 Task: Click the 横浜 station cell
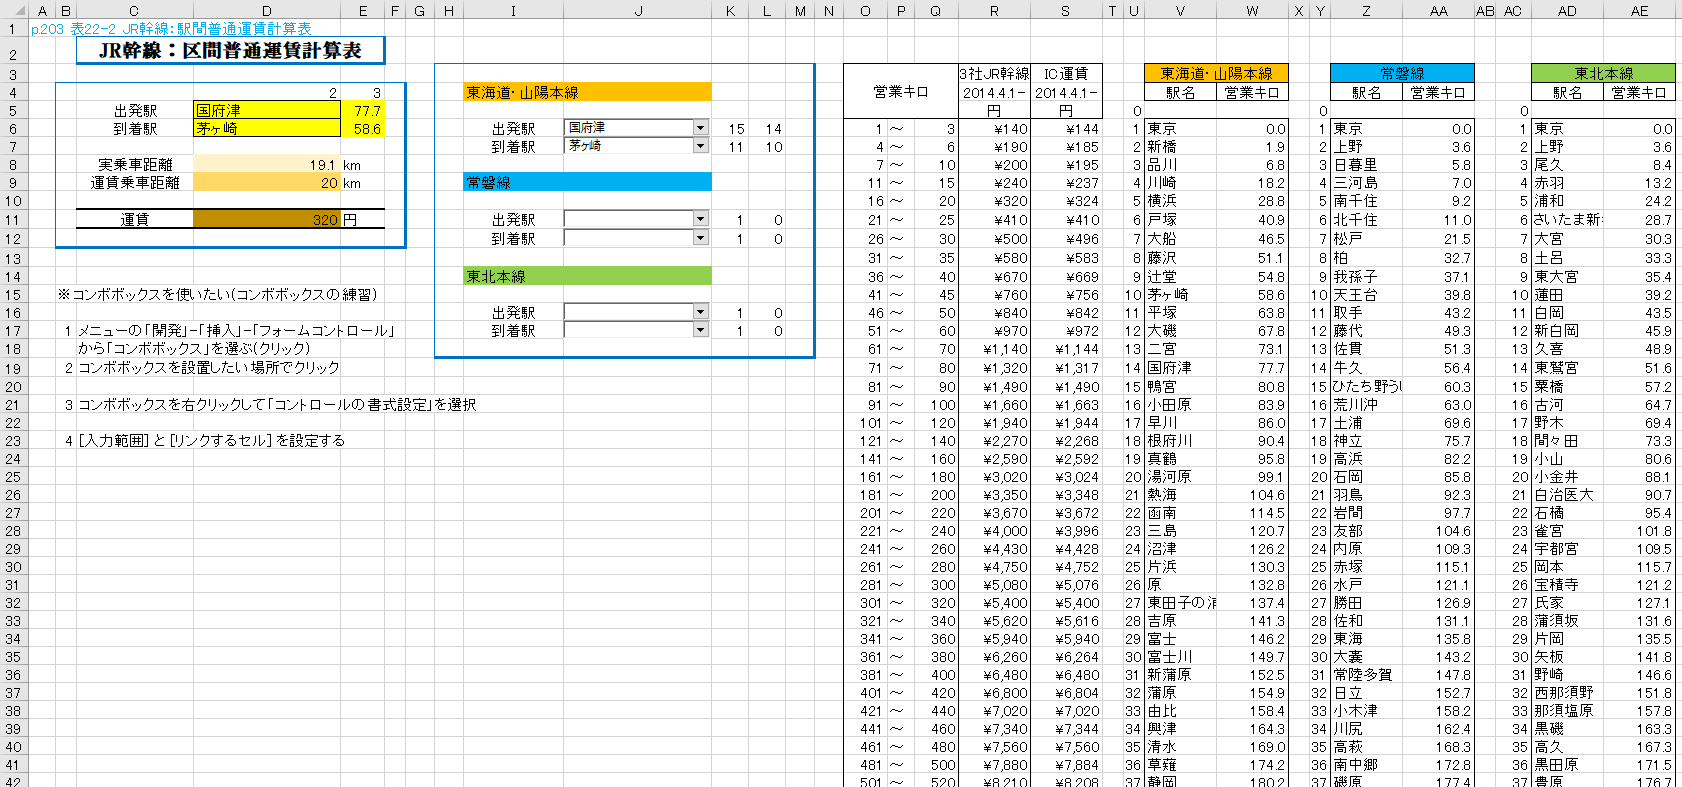[1180, 201]
